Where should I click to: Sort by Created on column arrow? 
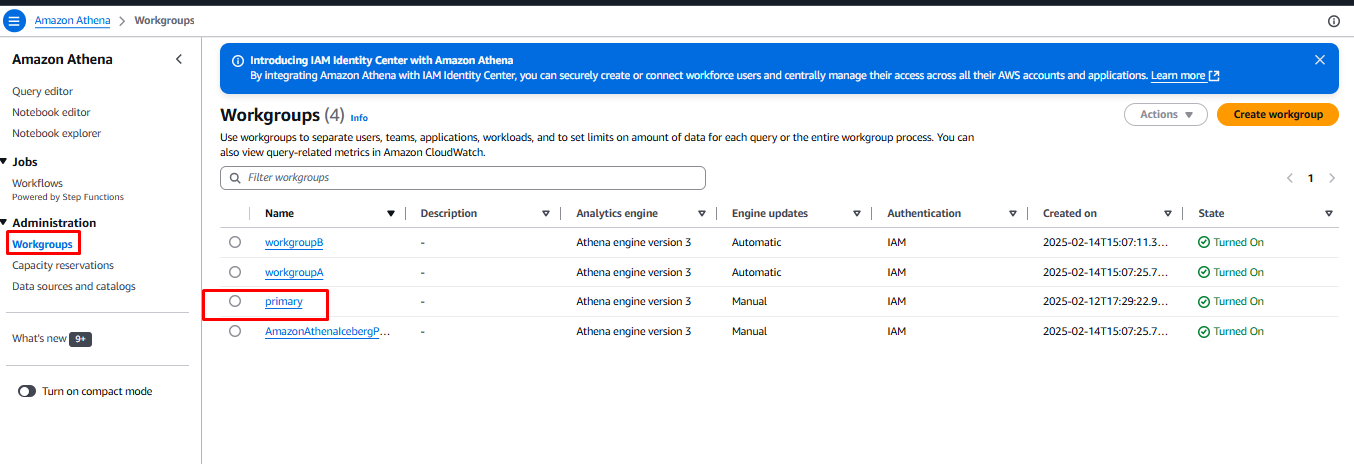pos(1168,213)
